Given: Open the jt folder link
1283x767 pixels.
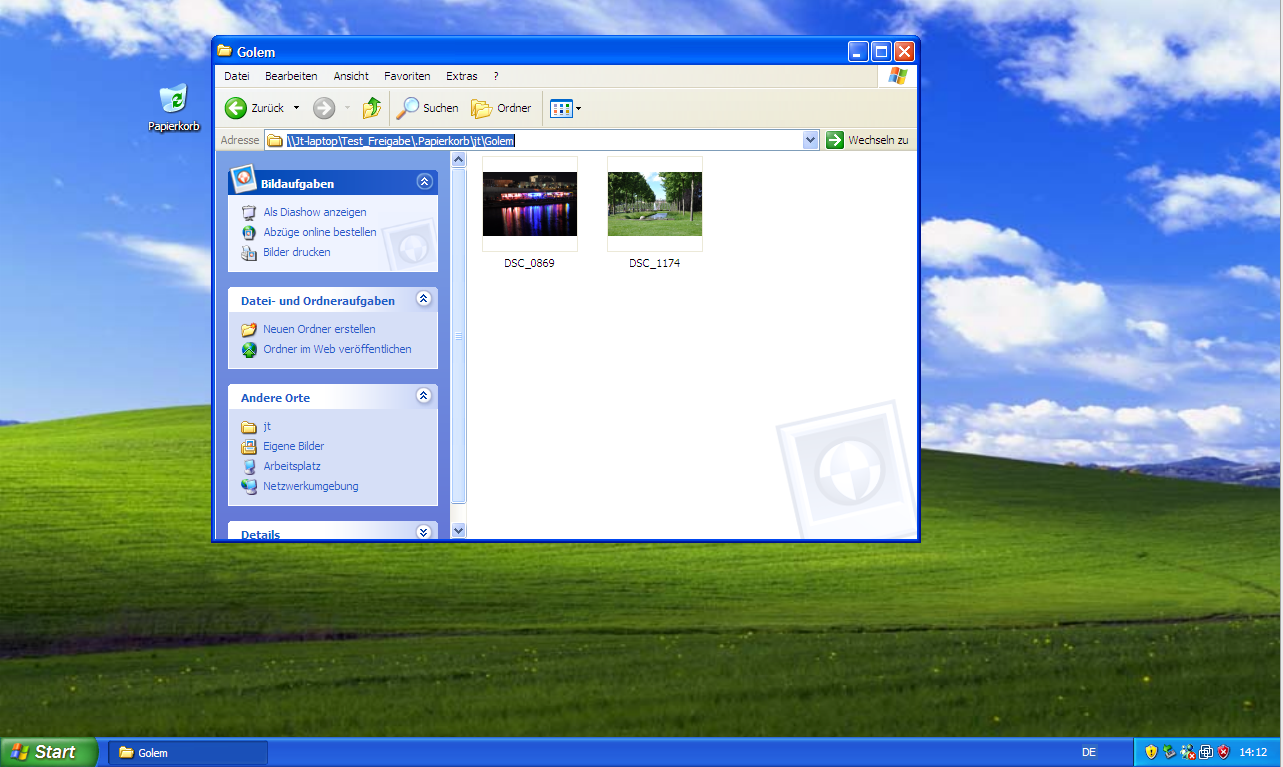Looking at the screenshot, I should [267, 426].
